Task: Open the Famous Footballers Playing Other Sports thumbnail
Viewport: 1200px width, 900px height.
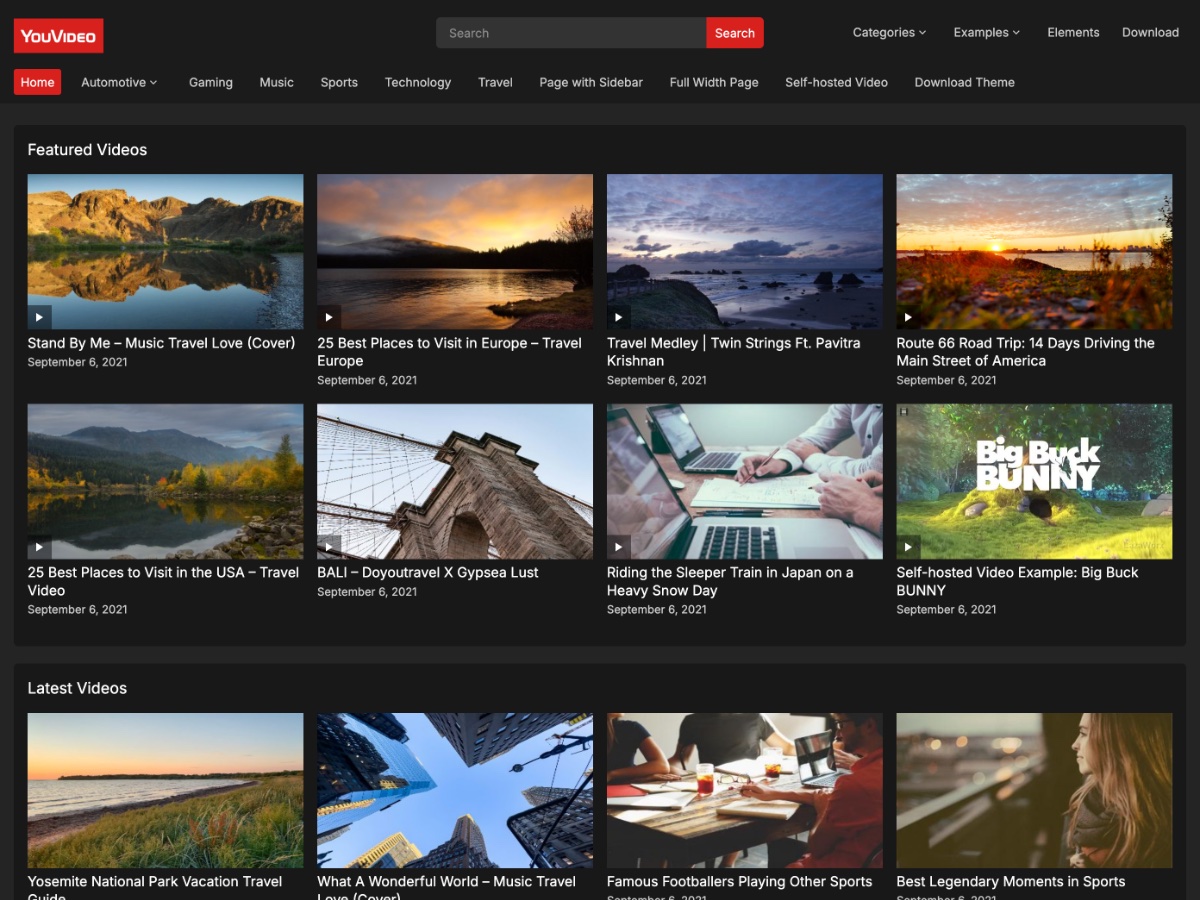Action: click(744, 789)
